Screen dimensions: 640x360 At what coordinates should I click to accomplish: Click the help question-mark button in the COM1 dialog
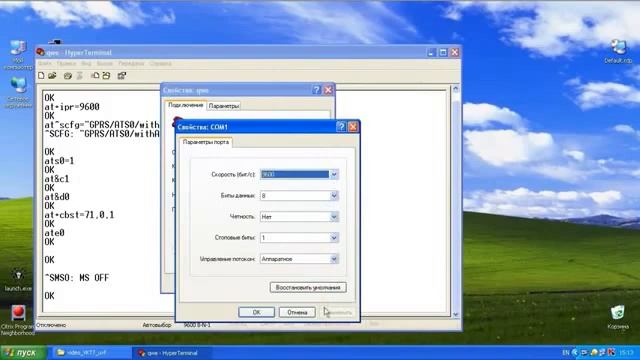coord(341,127)
